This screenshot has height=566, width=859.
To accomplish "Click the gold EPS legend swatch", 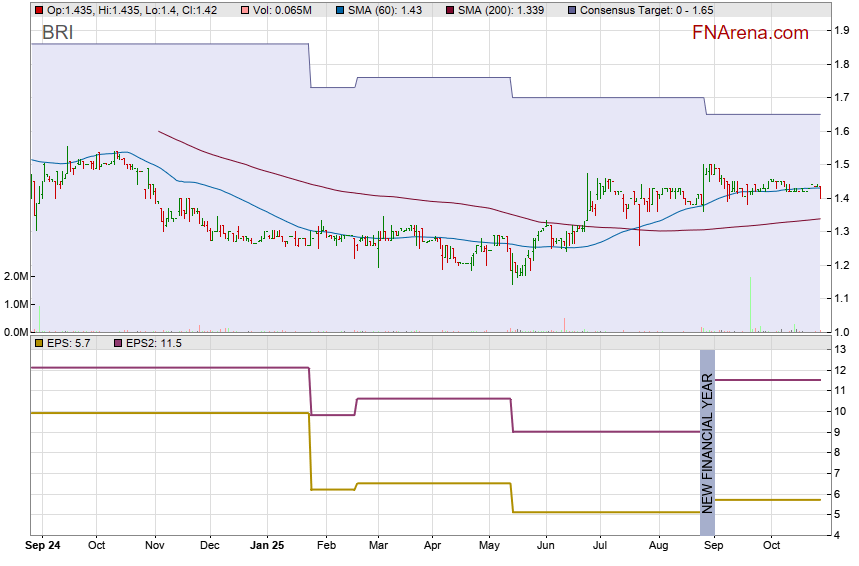I will 39,343.
